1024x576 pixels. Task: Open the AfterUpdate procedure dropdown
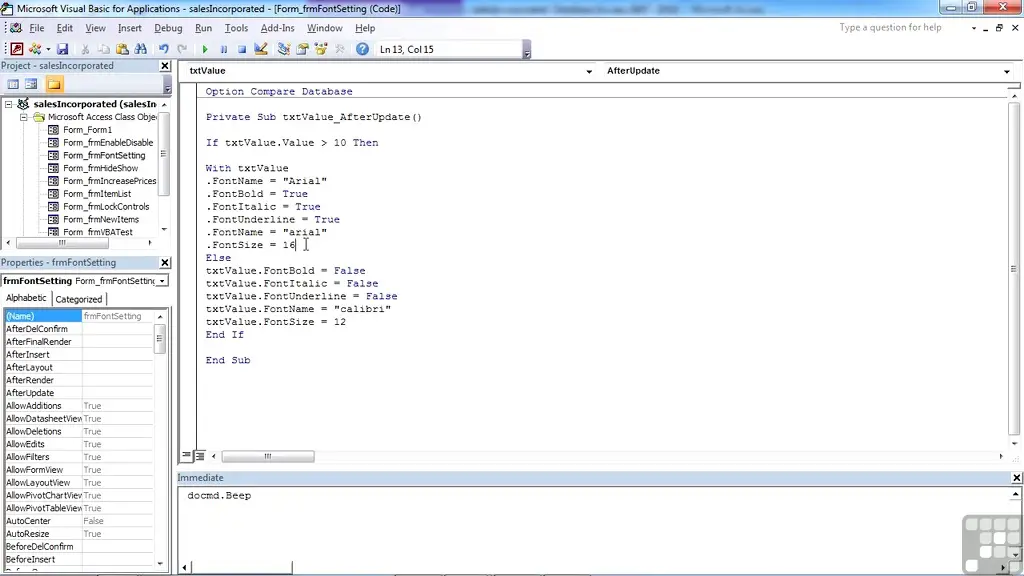(x=1006, y=71)
